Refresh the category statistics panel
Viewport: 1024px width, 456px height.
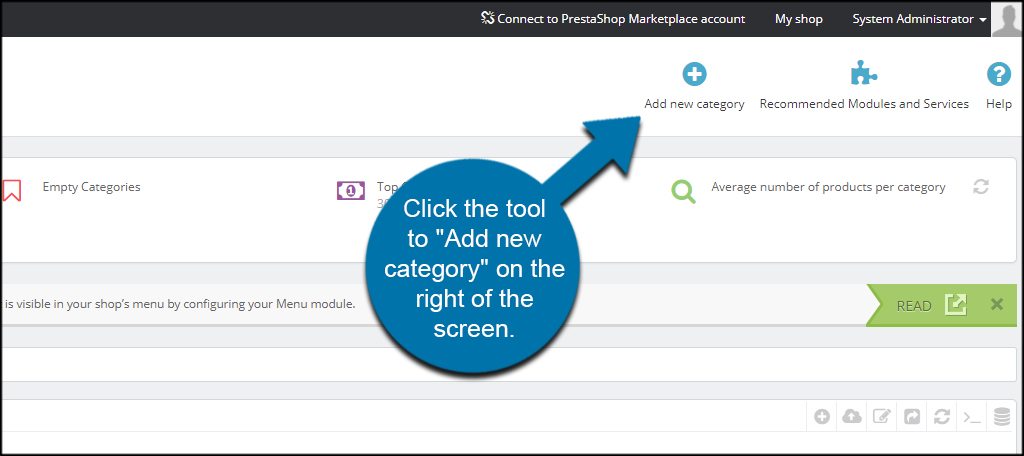(981, 187)
